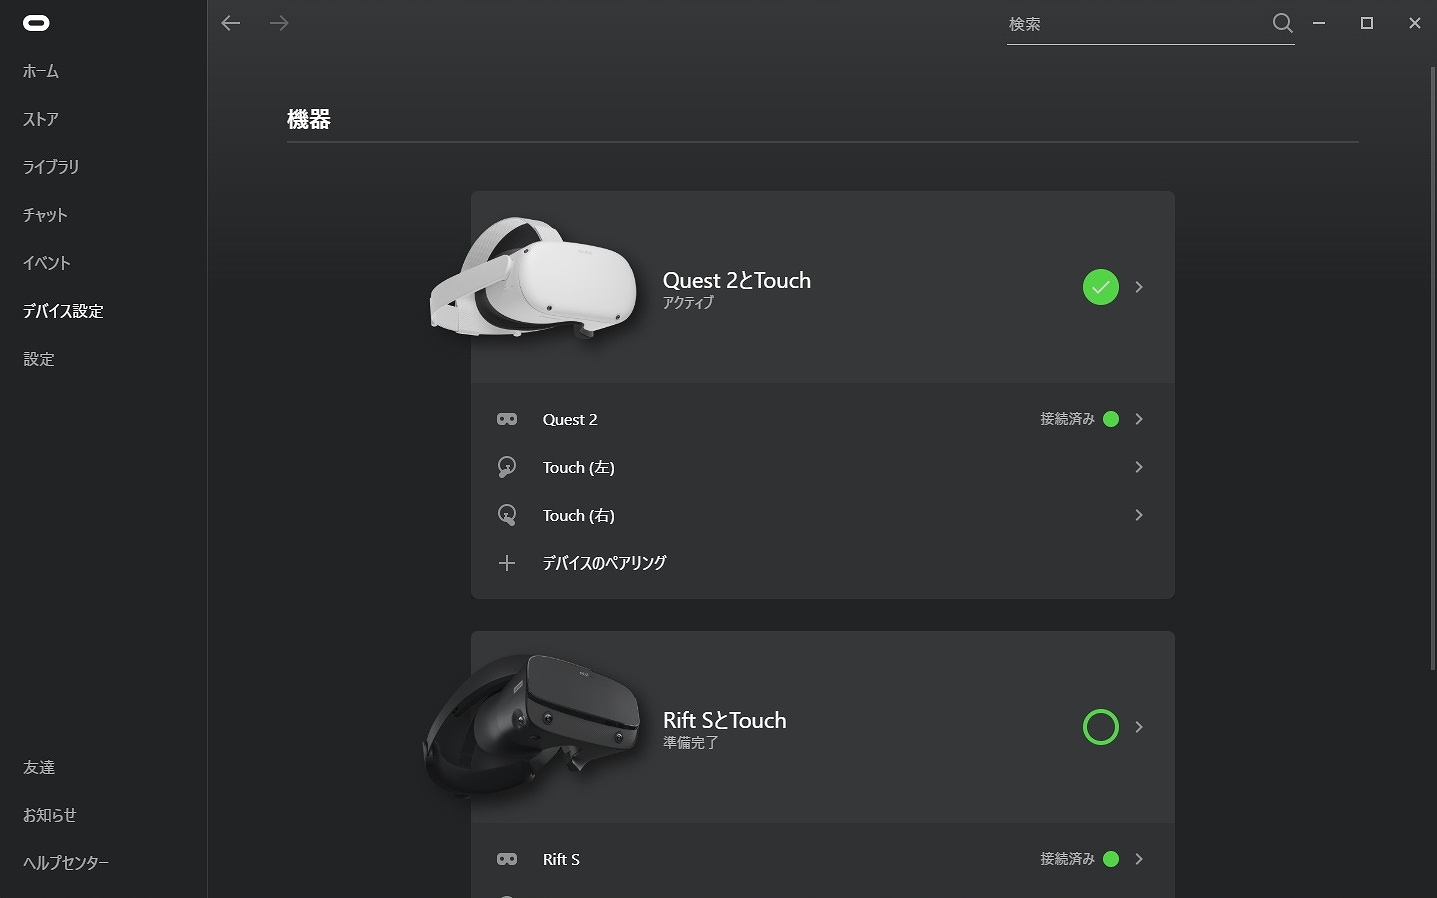This screenshot has height=898, width=1437.
Task: Click the search magnifier icon
Action: pyautogui.click(x=1282, y=23)
